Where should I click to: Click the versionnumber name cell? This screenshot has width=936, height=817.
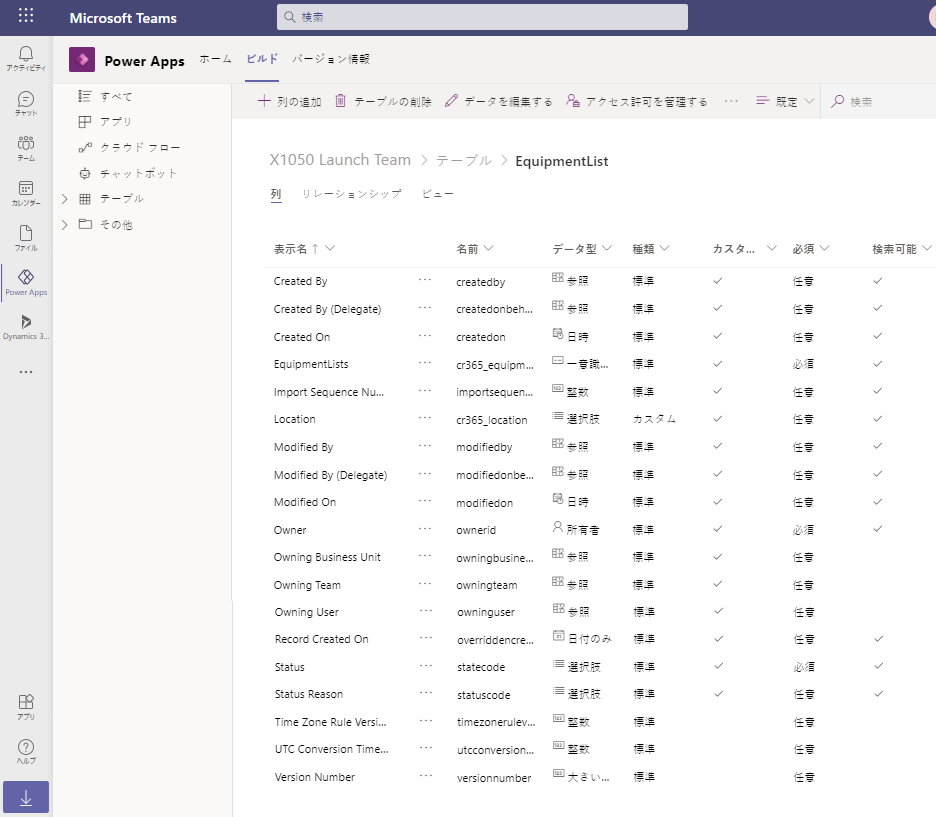coord(494,778)
